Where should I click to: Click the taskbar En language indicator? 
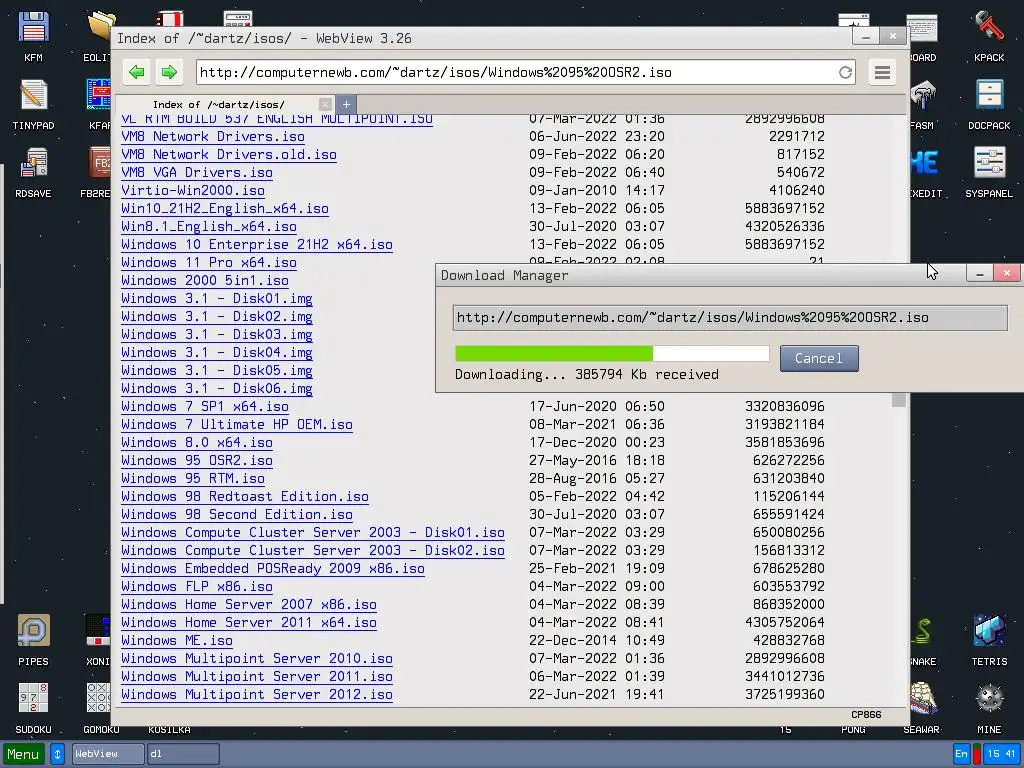tap(961, 754)
